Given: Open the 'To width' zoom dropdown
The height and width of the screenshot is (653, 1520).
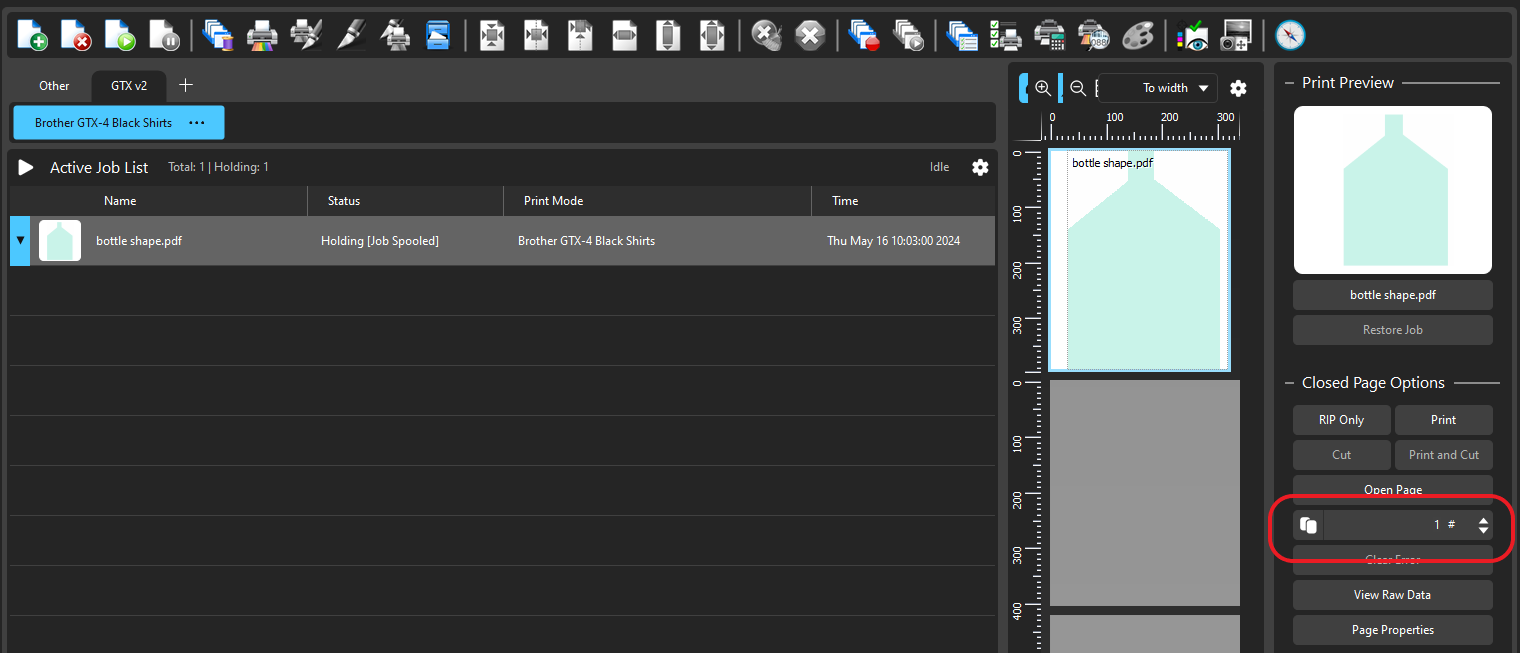Looking at the screenshot, I should 1158,88.
